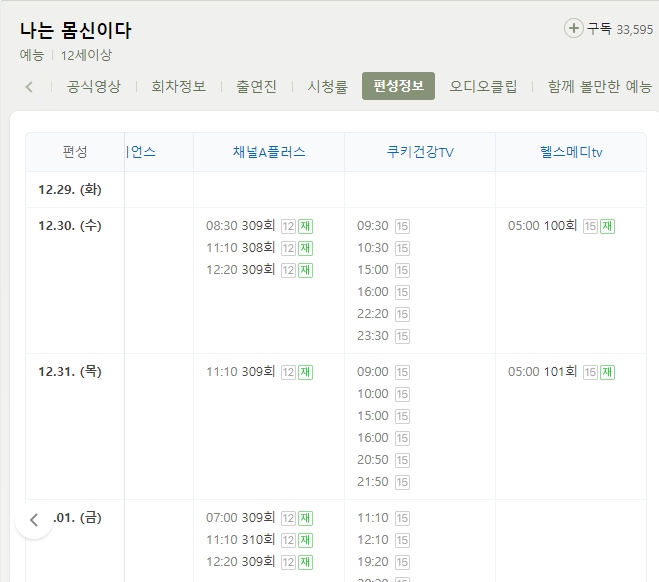Click the 09:30 쿠키건강TV time slot
Viewport: 659px width, 582px height.
[373, 226]
